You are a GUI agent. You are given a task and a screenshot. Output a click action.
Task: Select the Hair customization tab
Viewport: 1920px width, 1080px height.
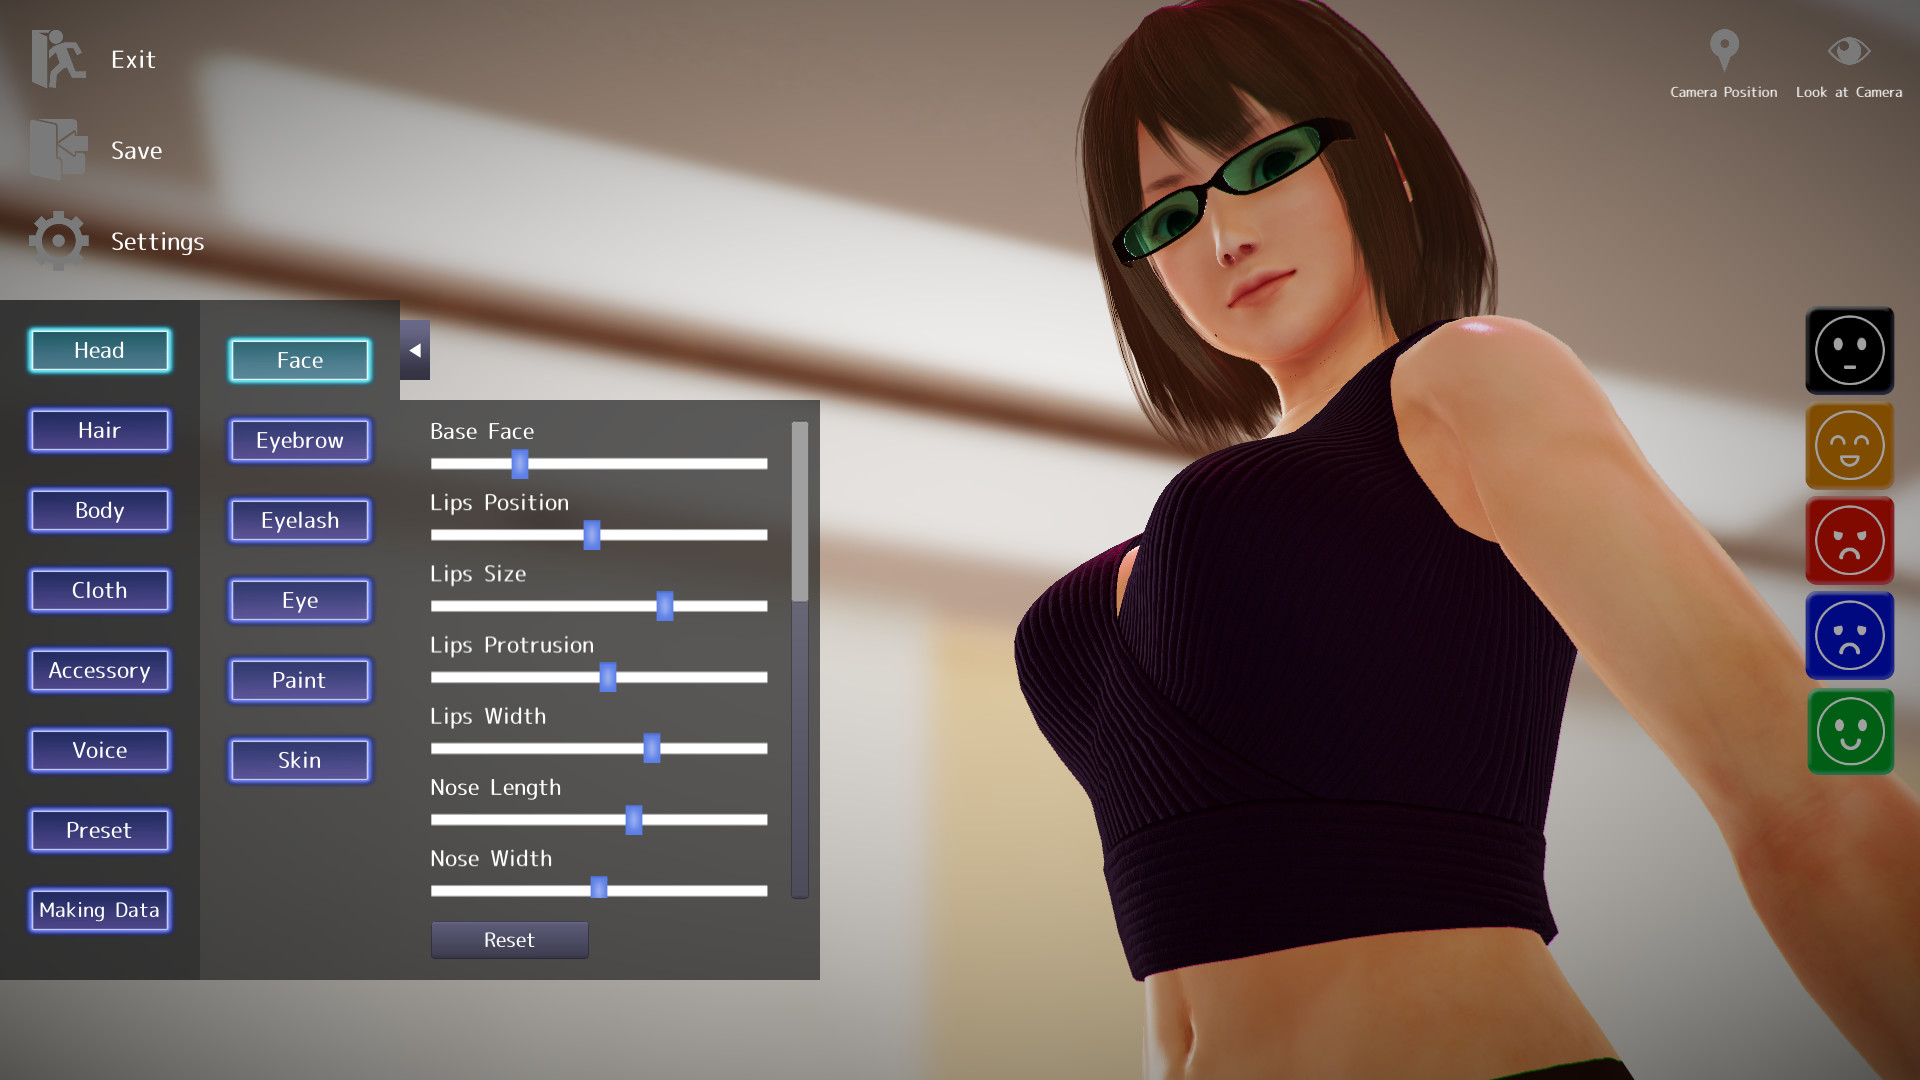[99, 430]
